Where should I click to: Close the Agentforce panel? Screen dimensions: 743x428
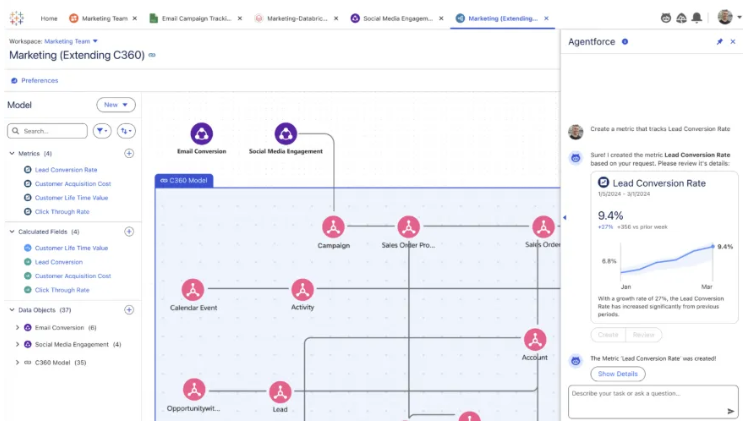(733, 42)
